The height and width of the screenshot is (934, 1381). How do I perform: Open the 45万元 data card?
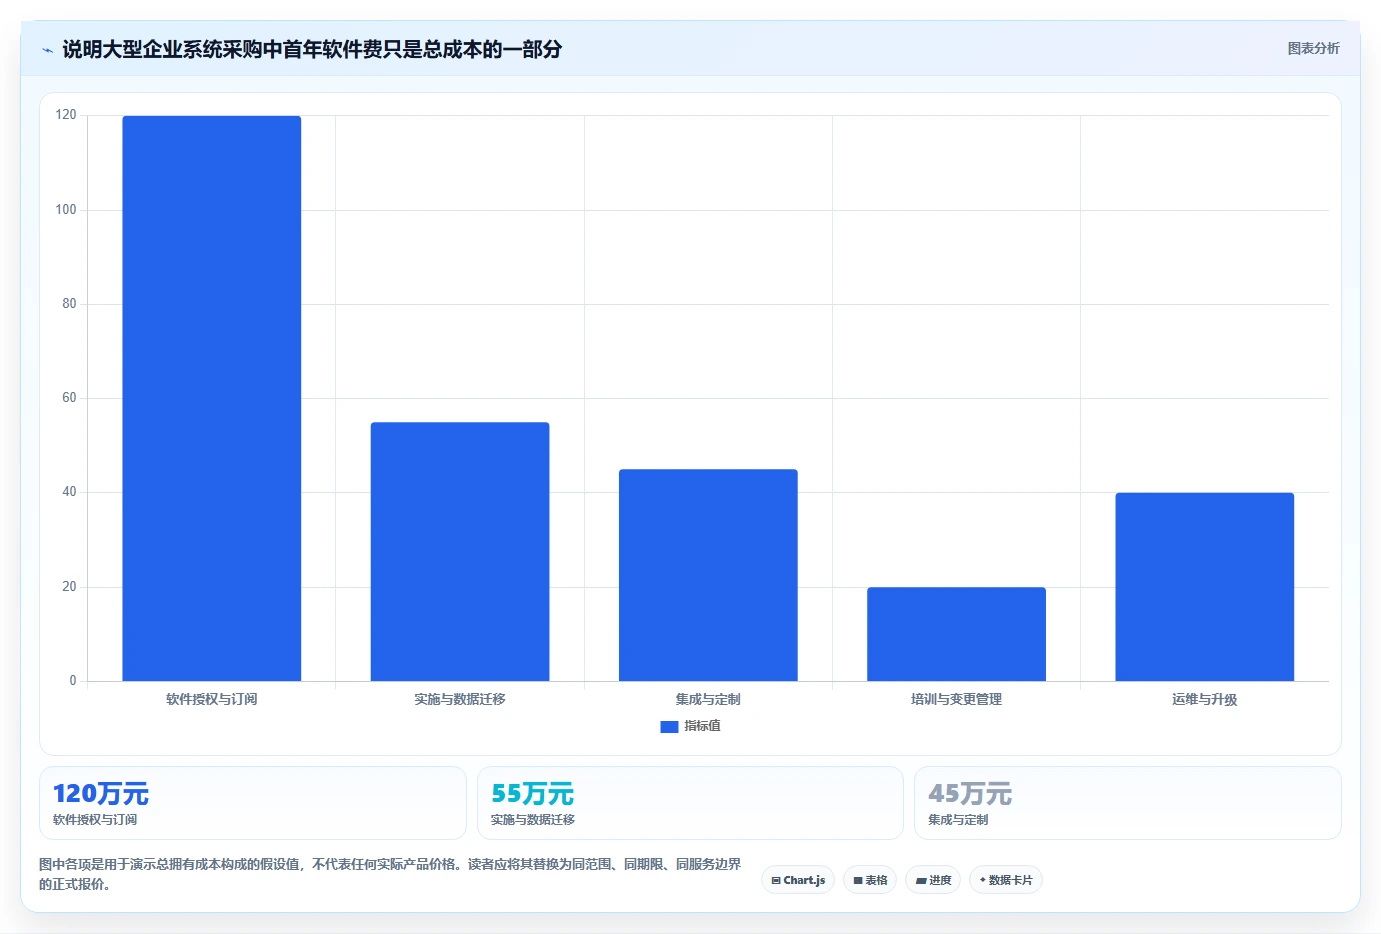[1128, 803]
